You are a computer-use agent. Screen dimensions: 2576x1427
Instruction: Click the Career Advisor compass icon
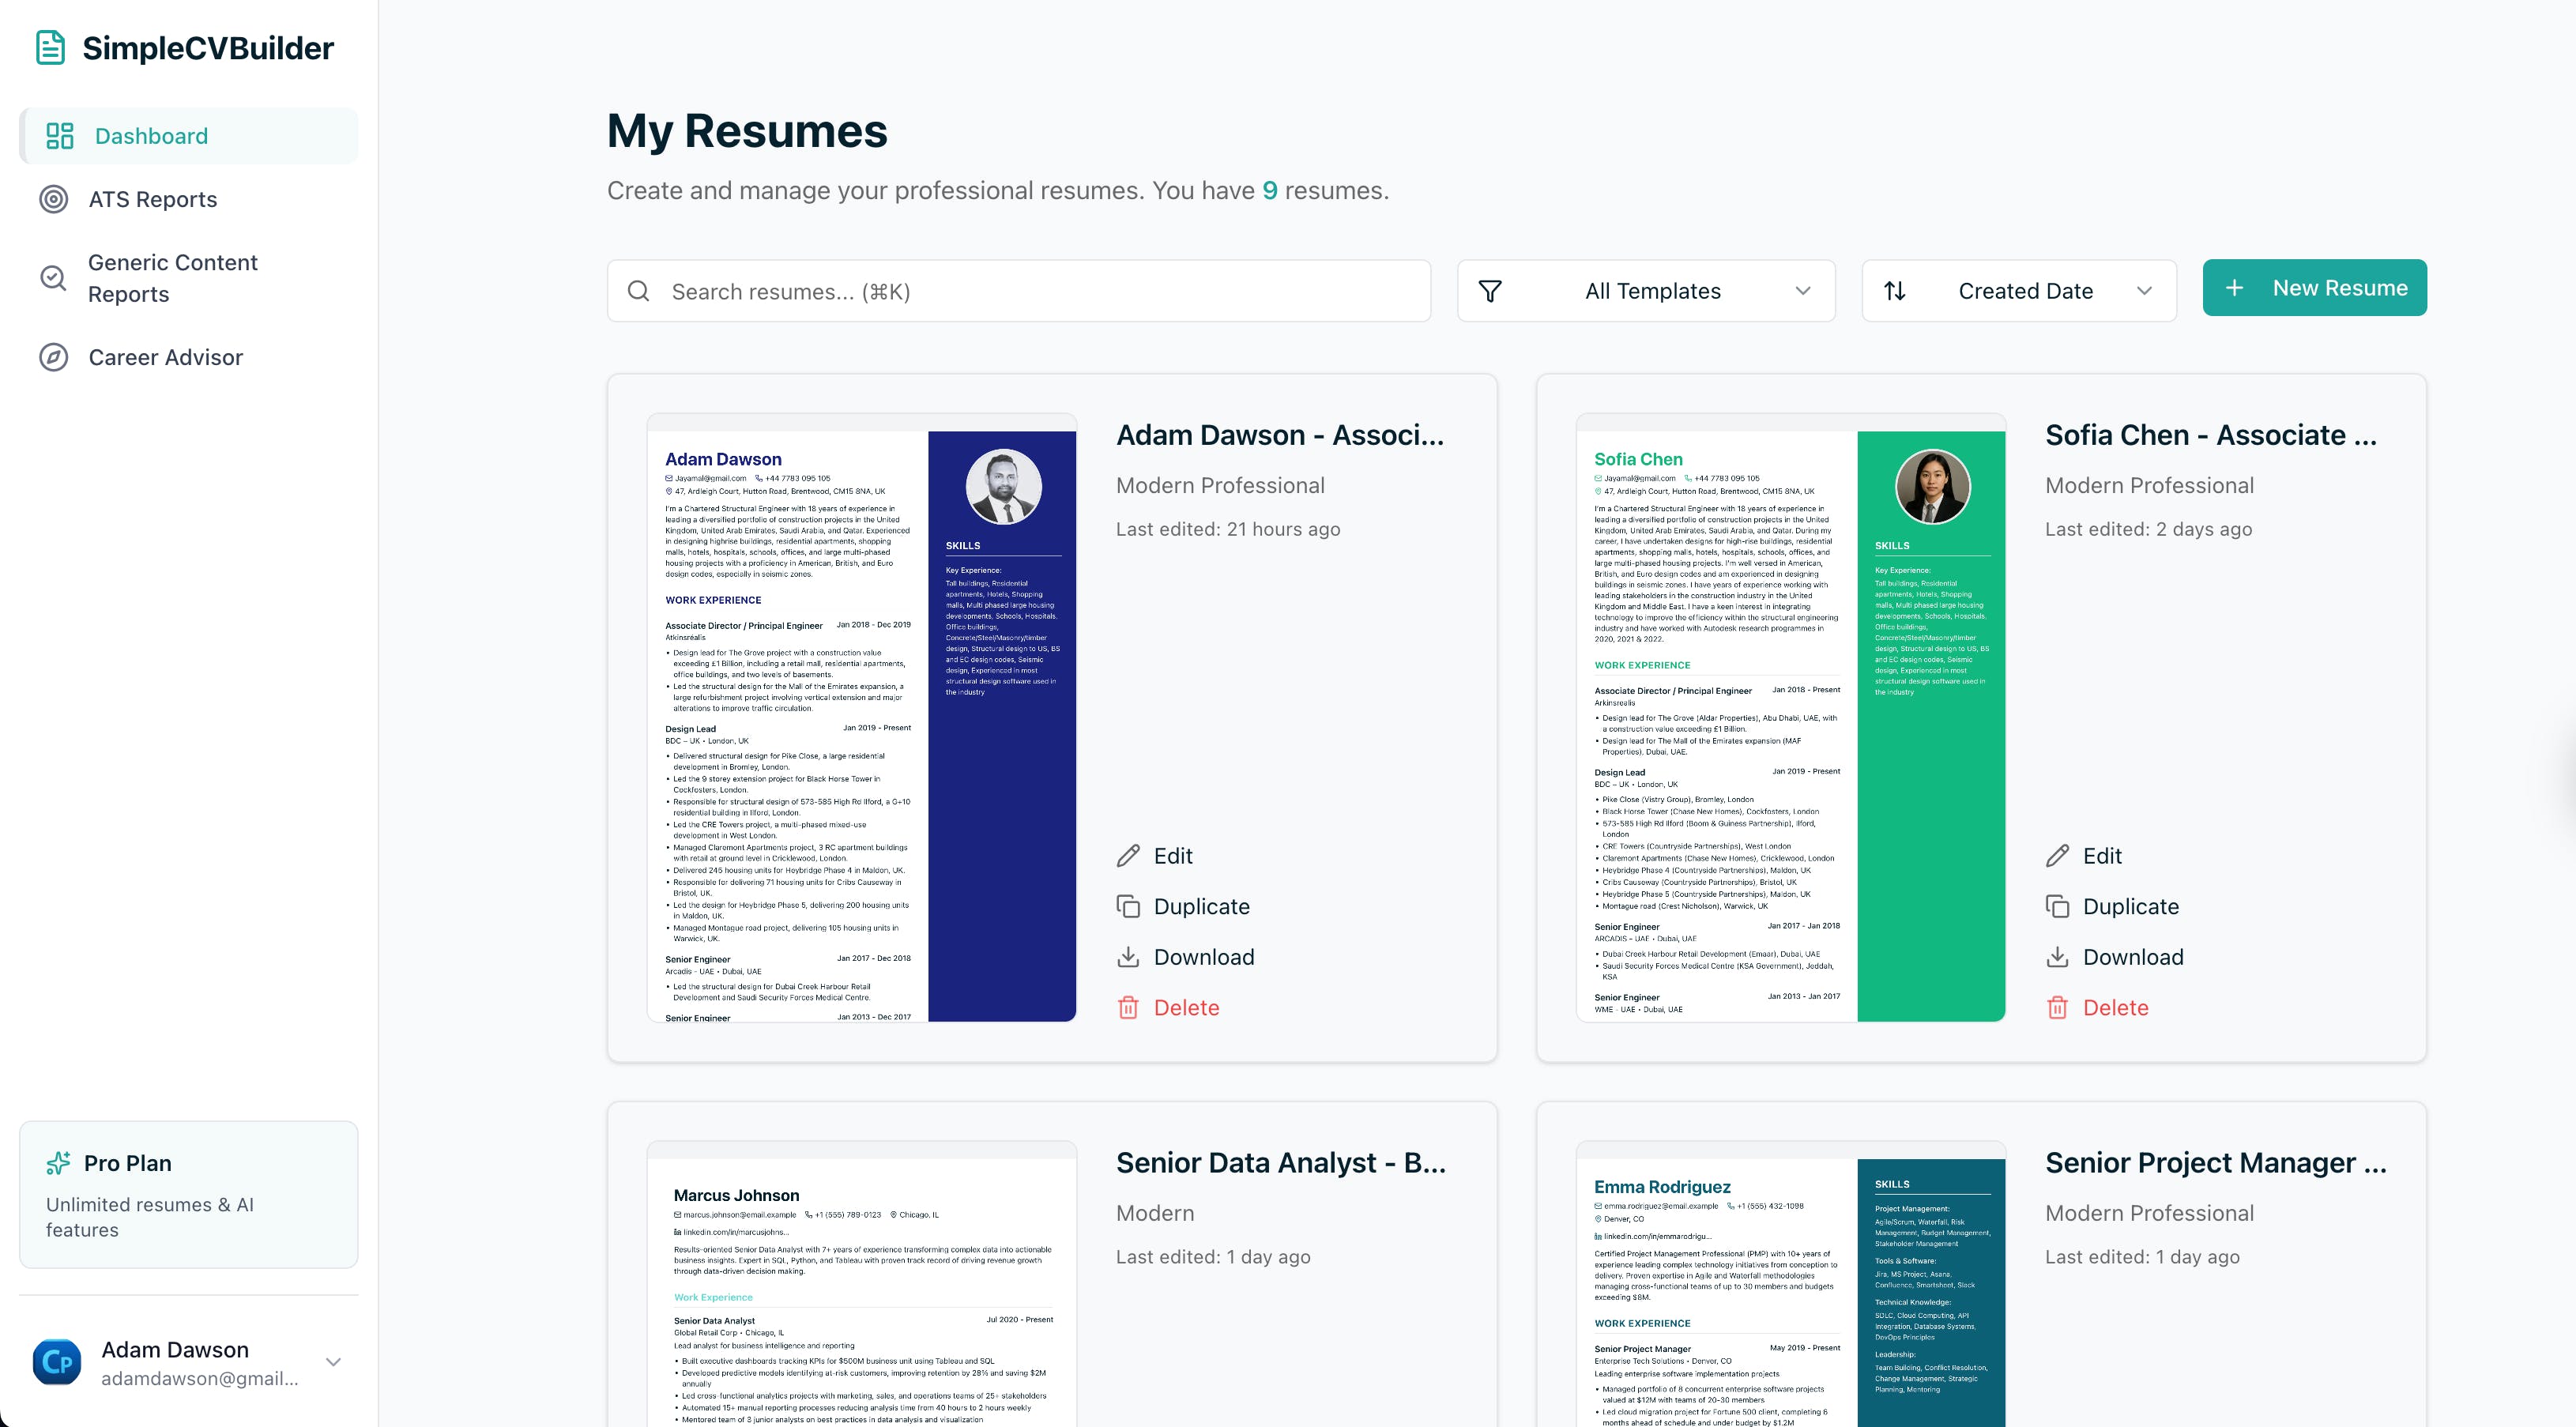point(54,357)
